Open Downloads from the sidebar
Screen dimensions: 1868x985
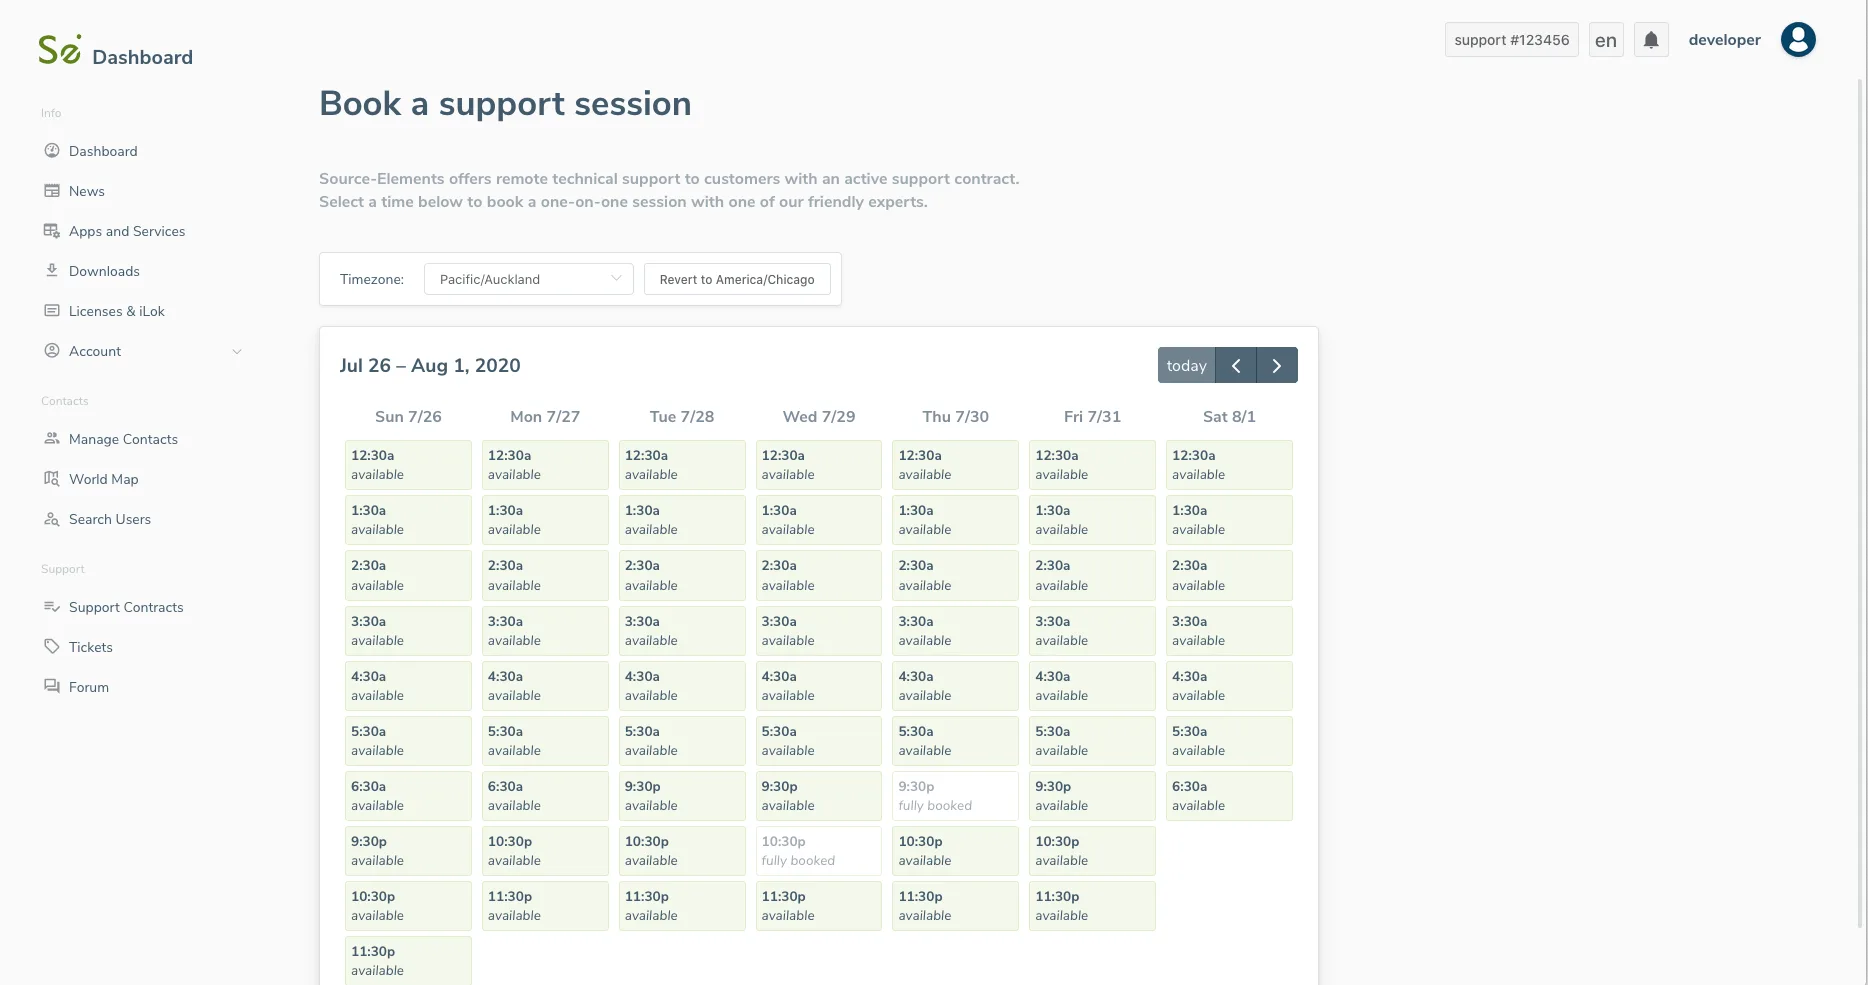[x=104, y=271]
